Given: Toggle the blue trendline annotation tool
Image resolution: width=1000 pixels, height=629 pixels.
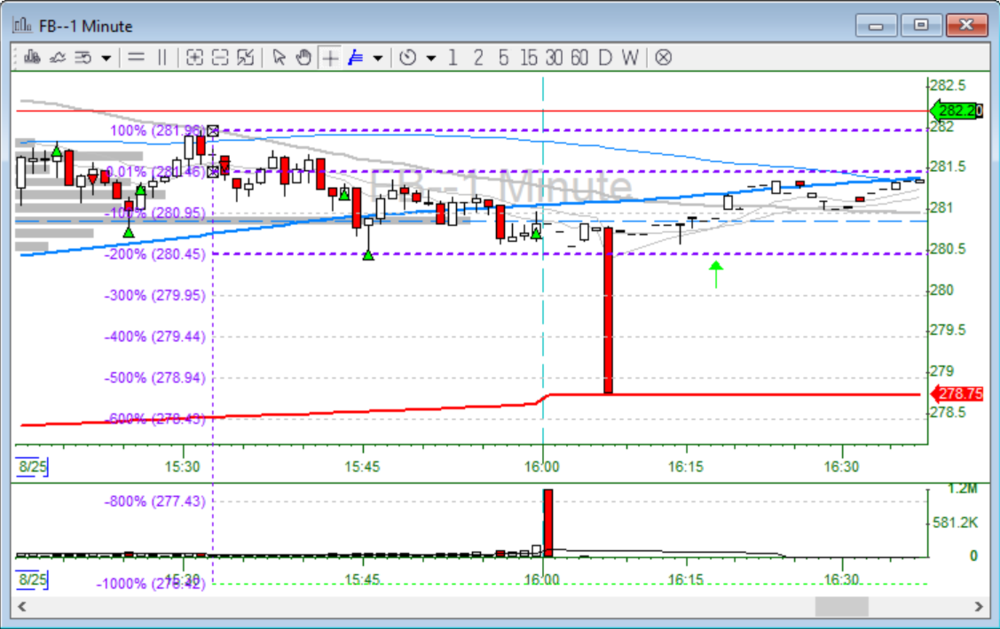Looking at the screenshot, I should [x=354, y=57].
